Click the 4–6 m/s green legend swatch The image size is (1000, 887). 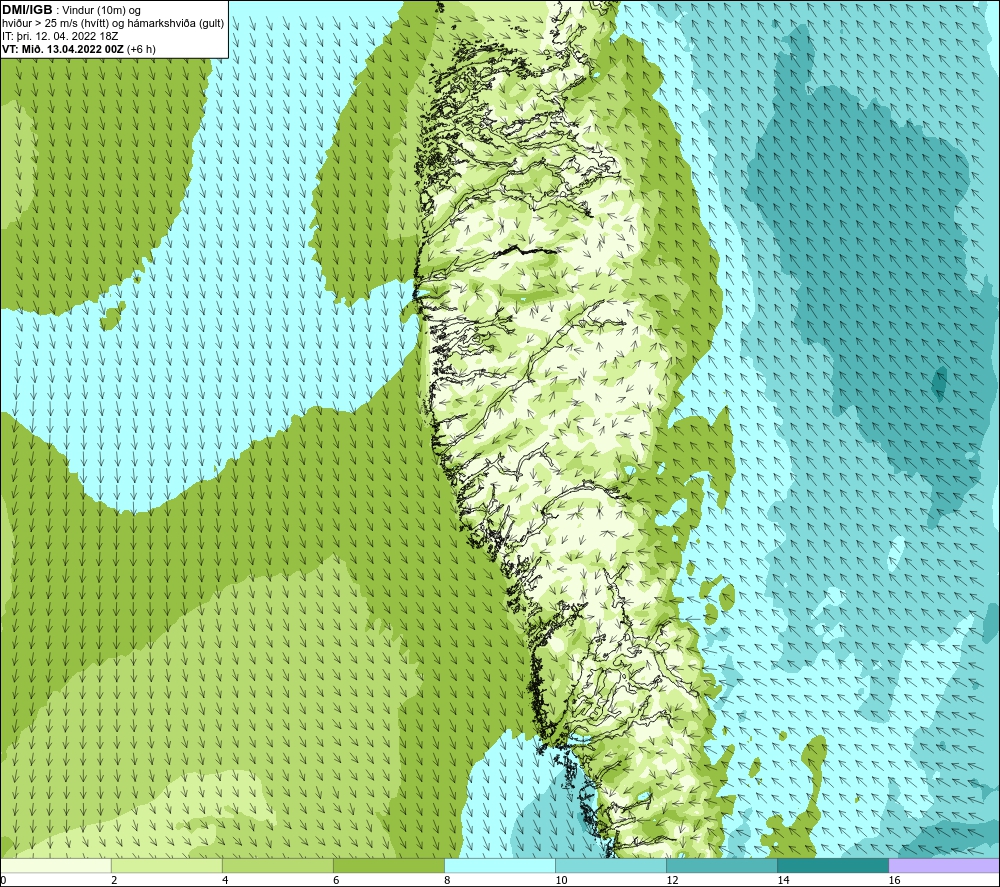tap(278, 865)
